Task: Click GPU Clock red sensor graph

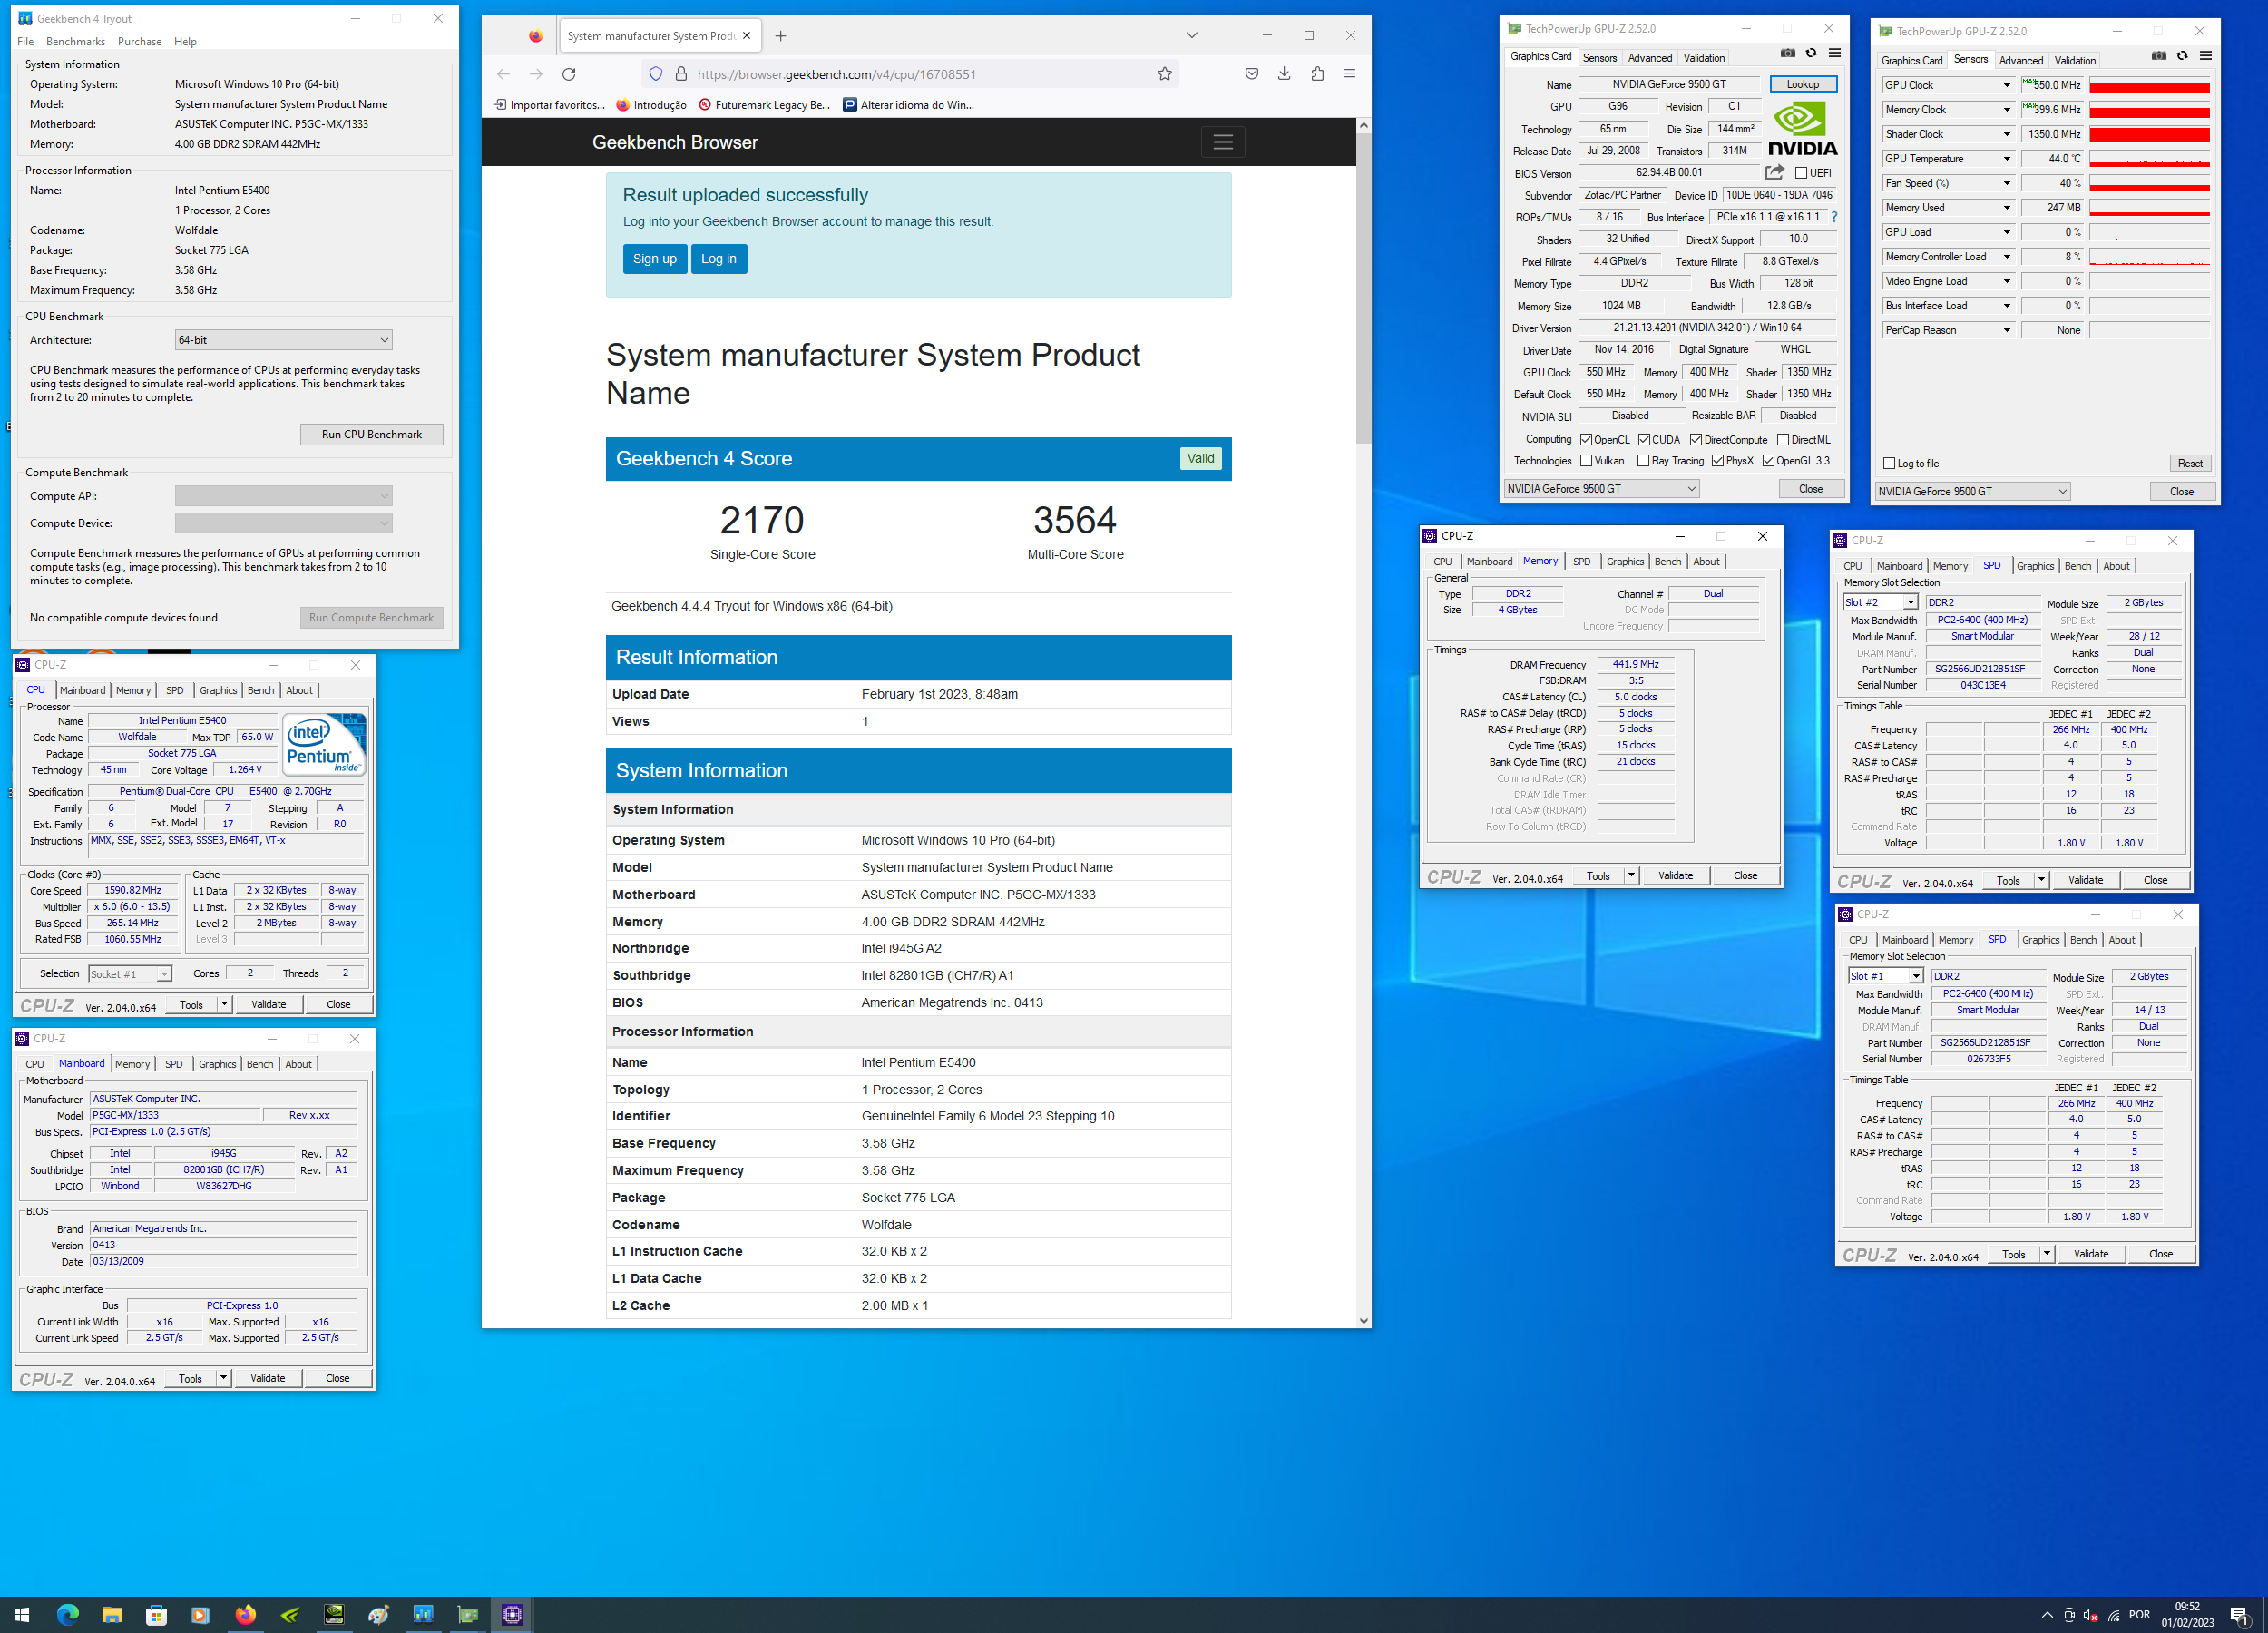Action: point(2149,86)
